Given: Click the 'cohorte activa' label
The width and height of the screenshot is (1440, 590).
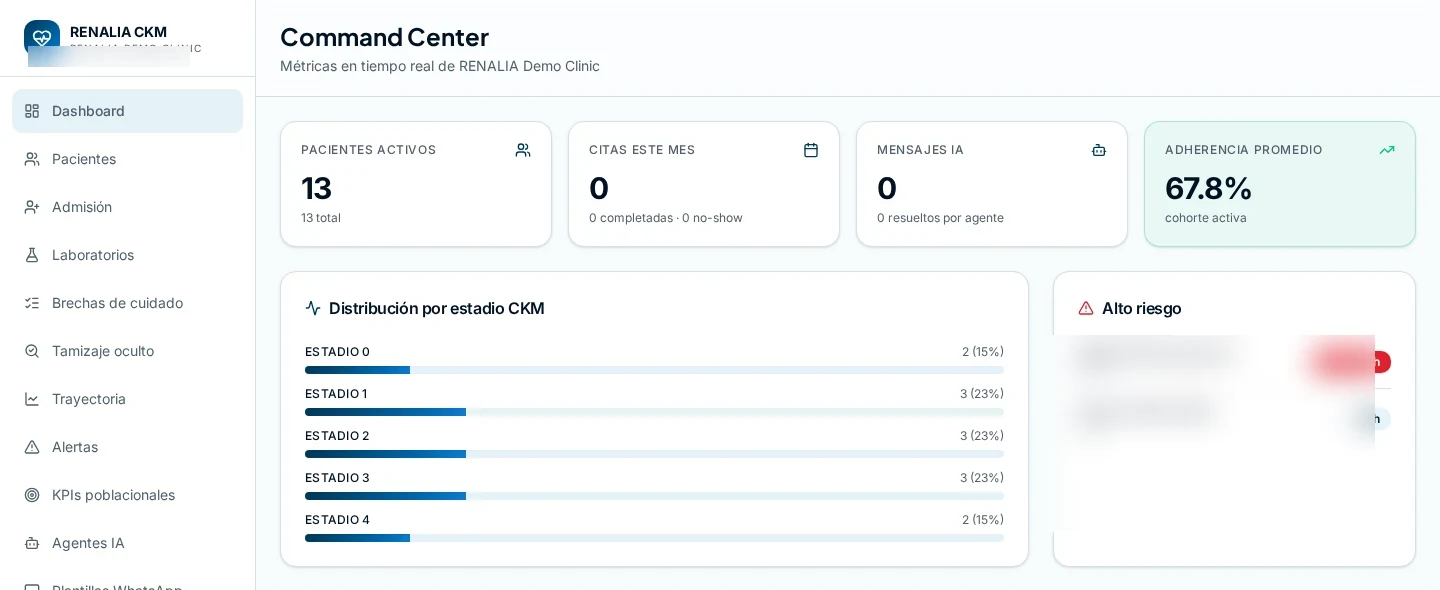Looking at the screenshot, I should pos(1206,218).
